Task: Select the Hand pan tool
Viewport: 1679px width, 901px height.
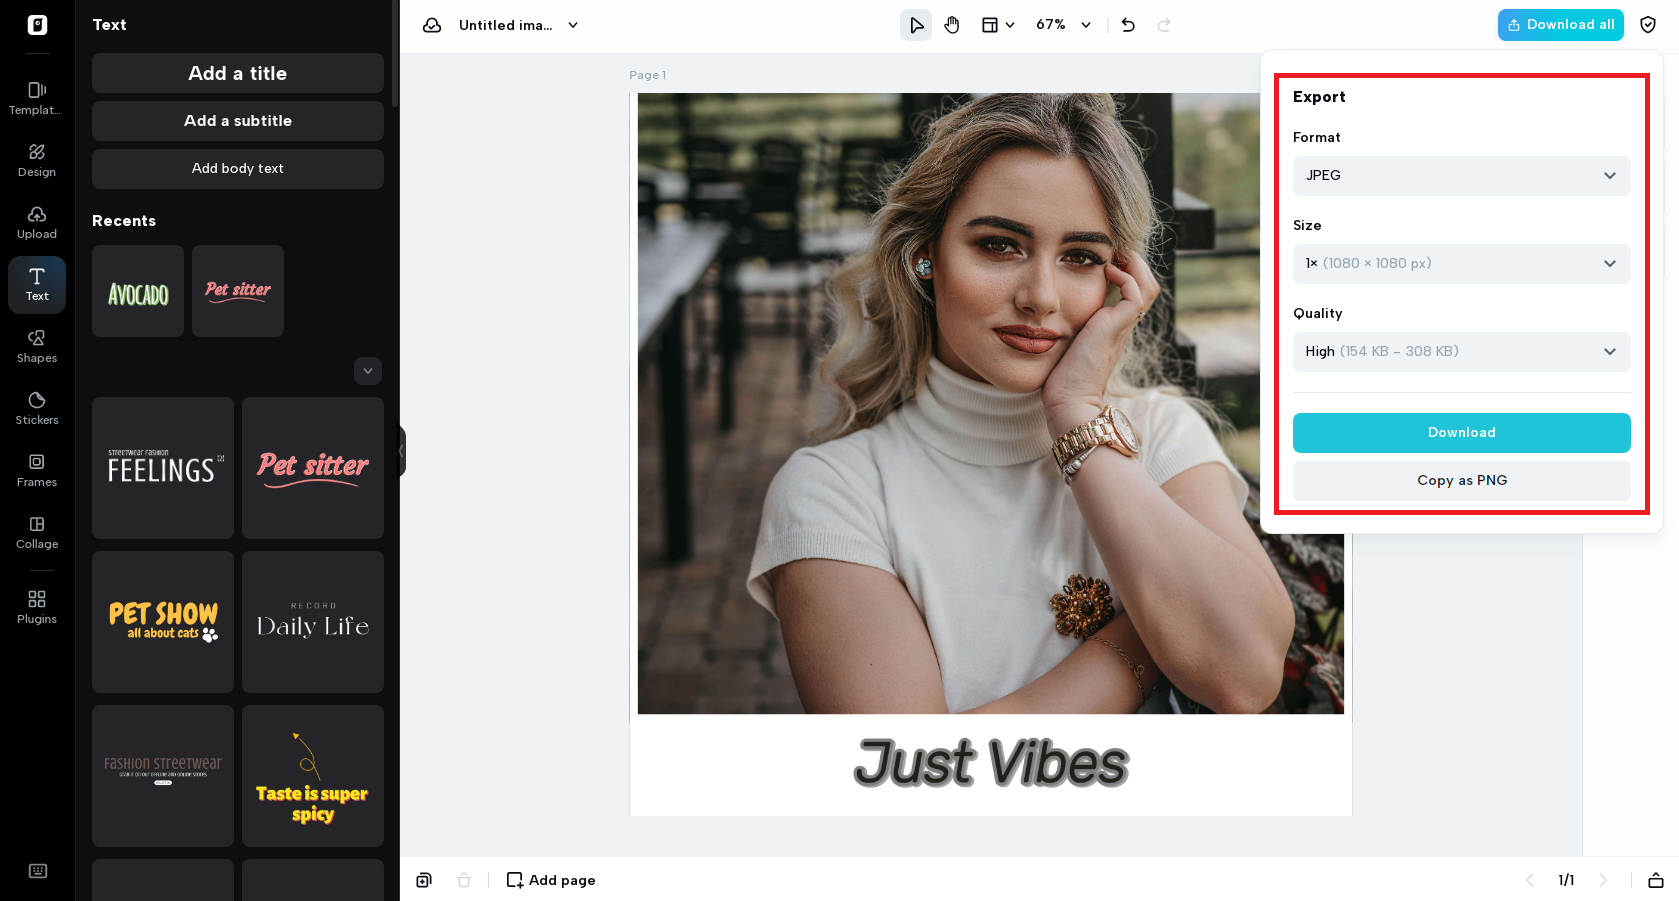Action: pos(951,24)
